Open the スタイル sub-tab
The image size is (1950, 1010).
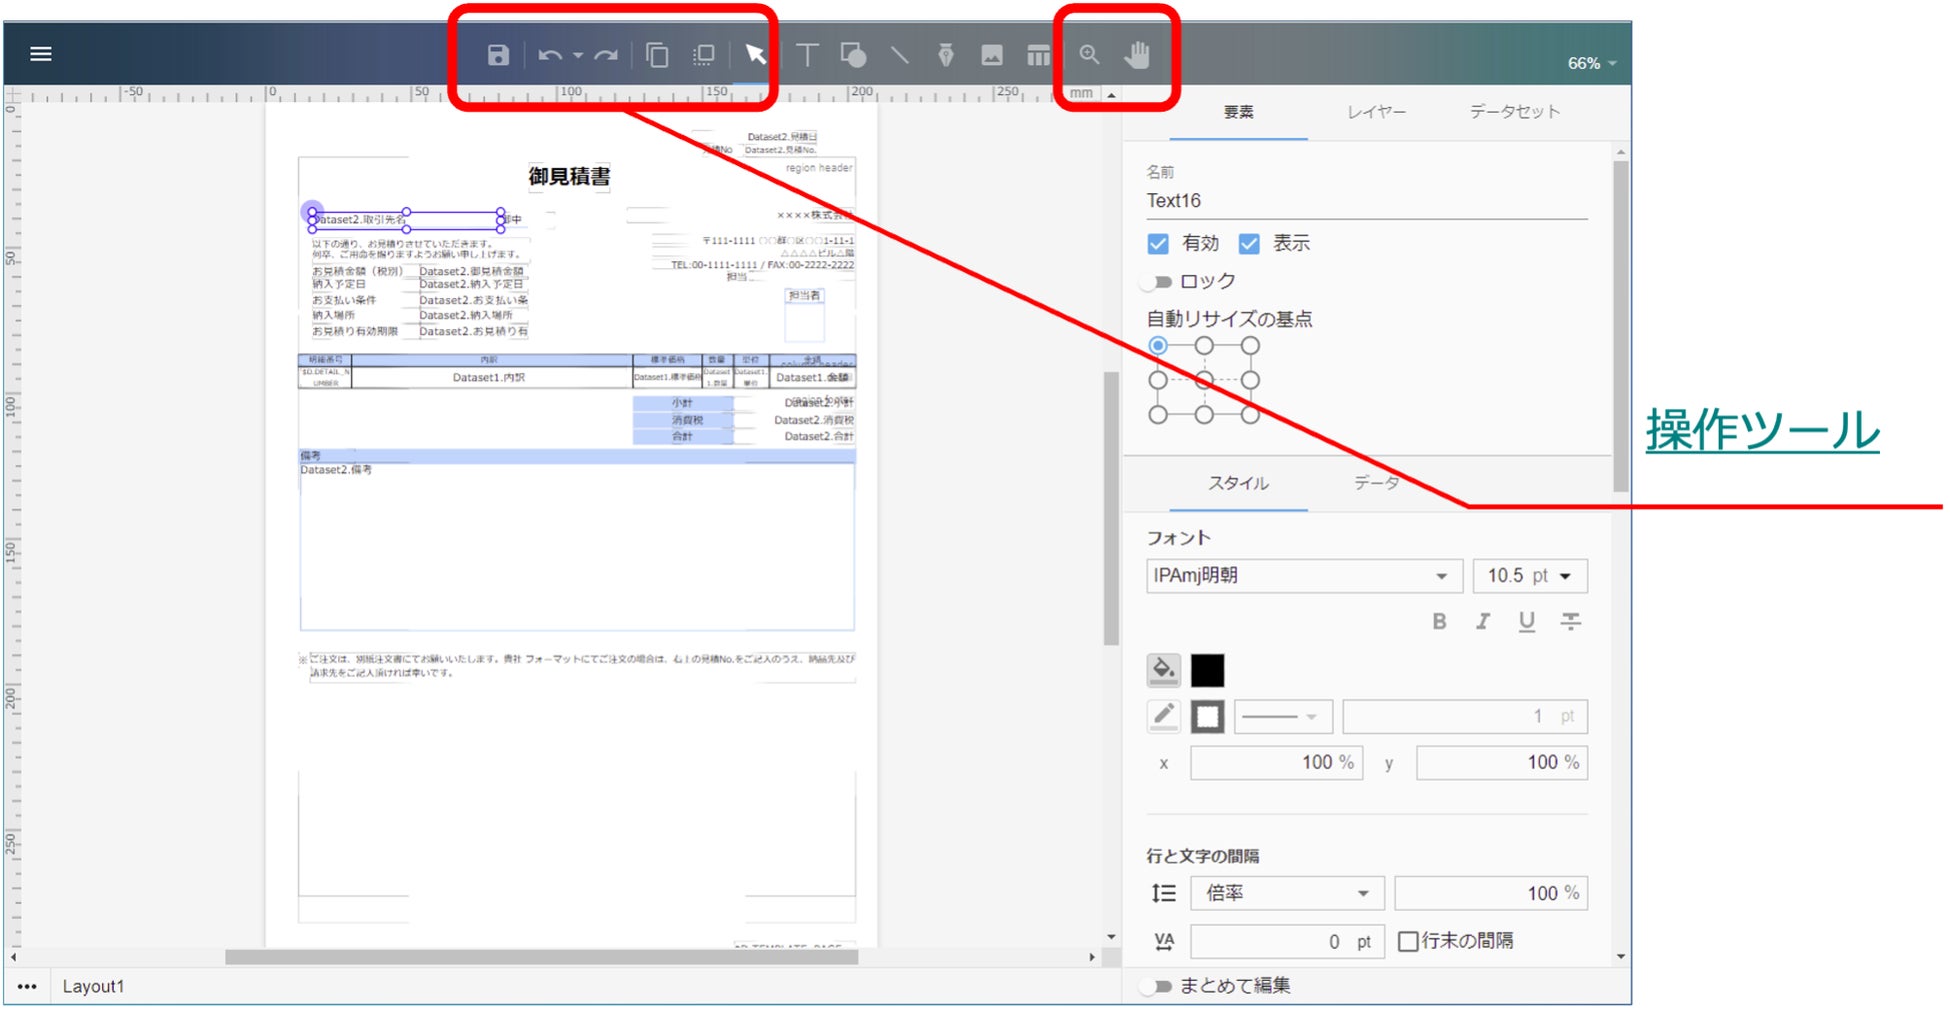point(1238,483)
